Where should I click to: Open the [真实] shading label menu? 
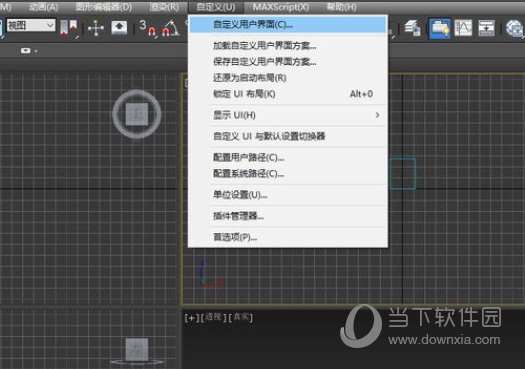240,317
